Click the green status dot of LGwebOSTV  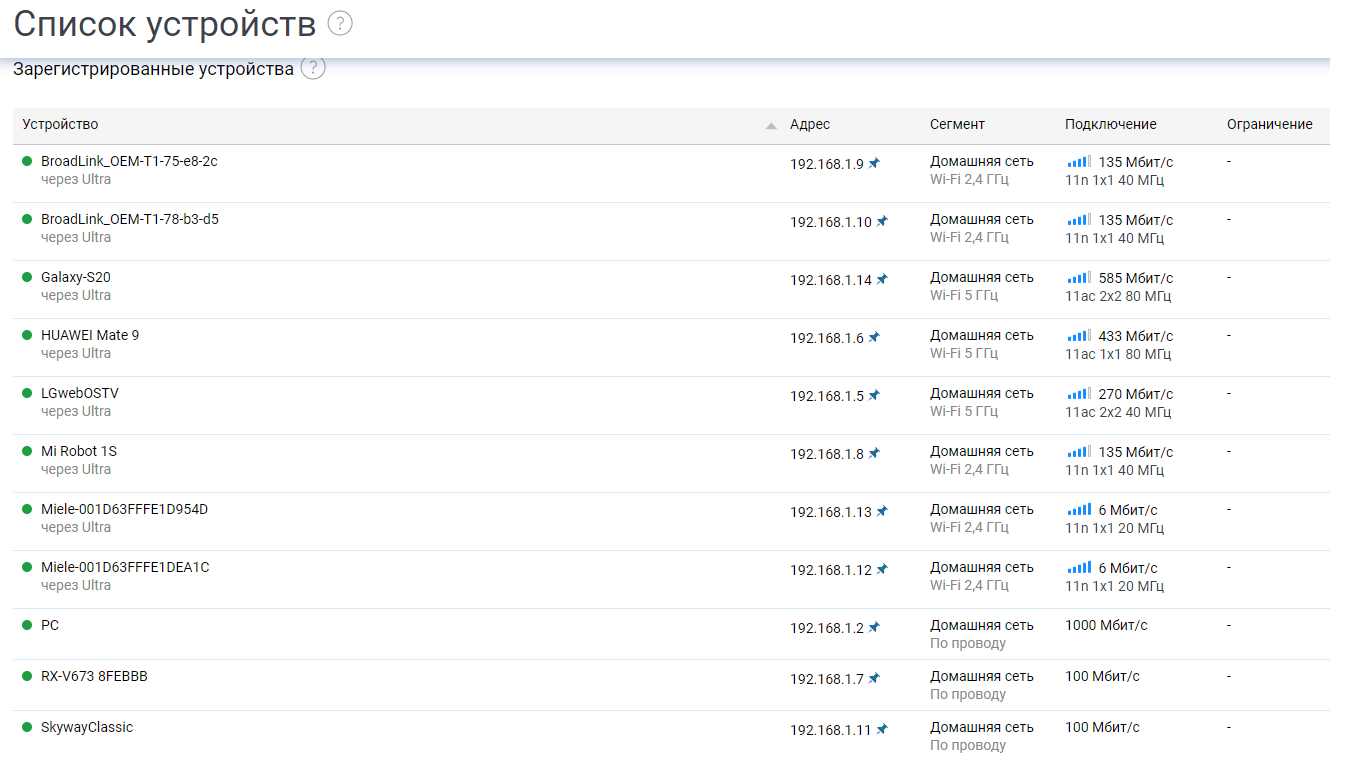point(27,393)
